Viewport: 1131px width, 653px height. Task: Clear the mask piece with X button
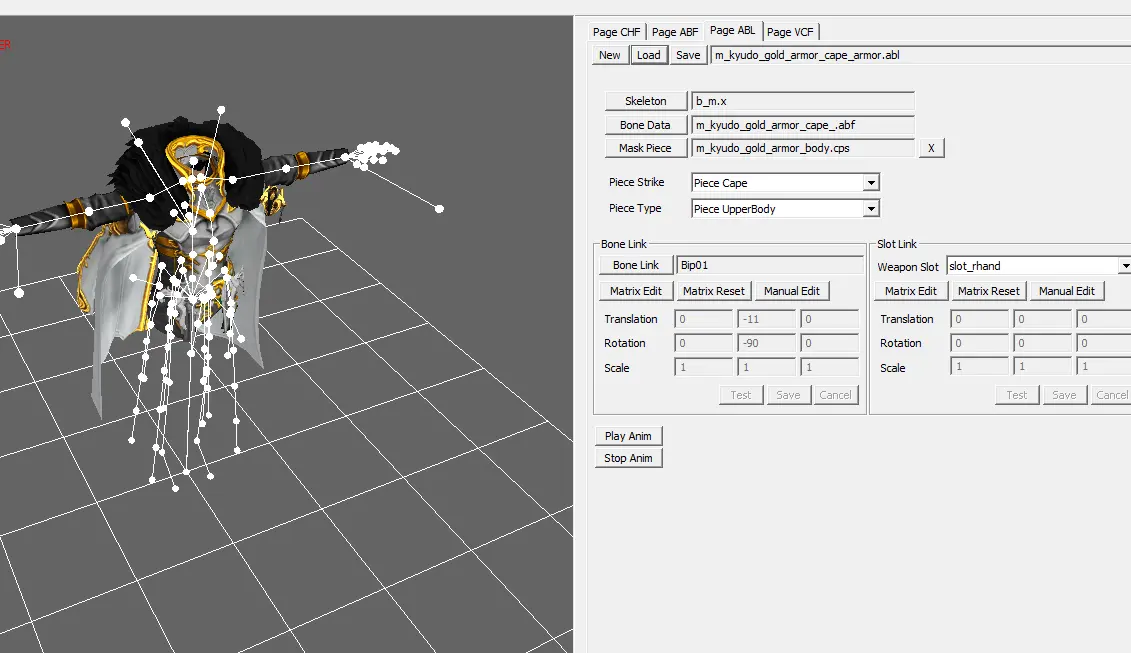[x=931, y=148]
